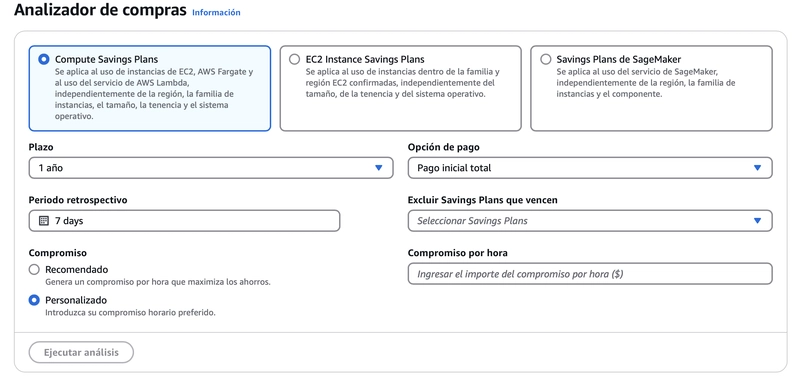Screen dimensions: 800x378
Task: Open the Pago inicial total dropdown
Action: pyautogui.click(x=590, y=168)
